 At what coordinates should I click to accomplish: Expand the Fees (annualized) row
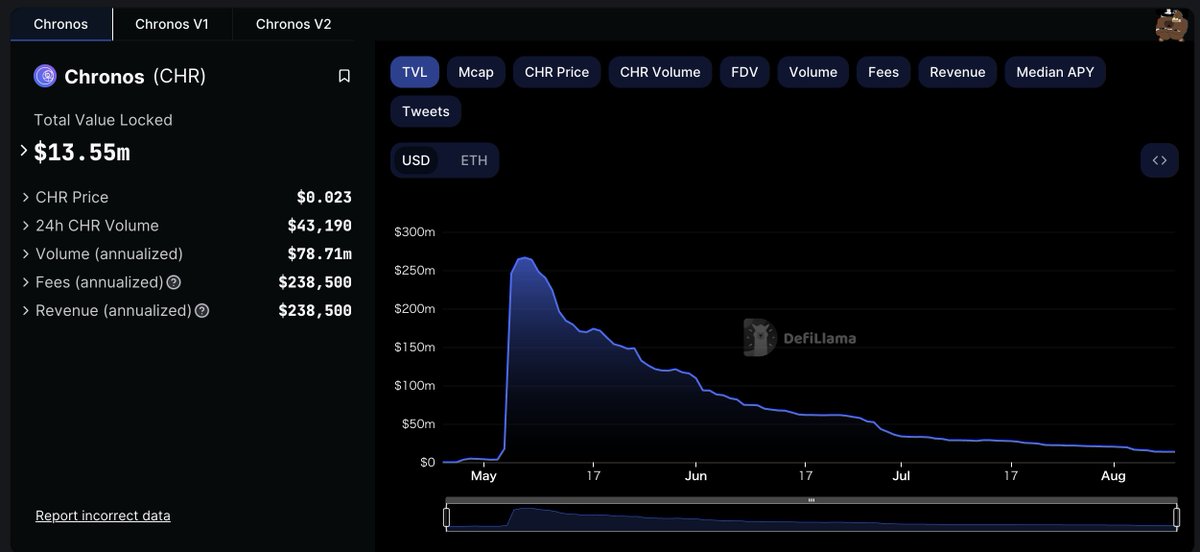tap(26, 282)
